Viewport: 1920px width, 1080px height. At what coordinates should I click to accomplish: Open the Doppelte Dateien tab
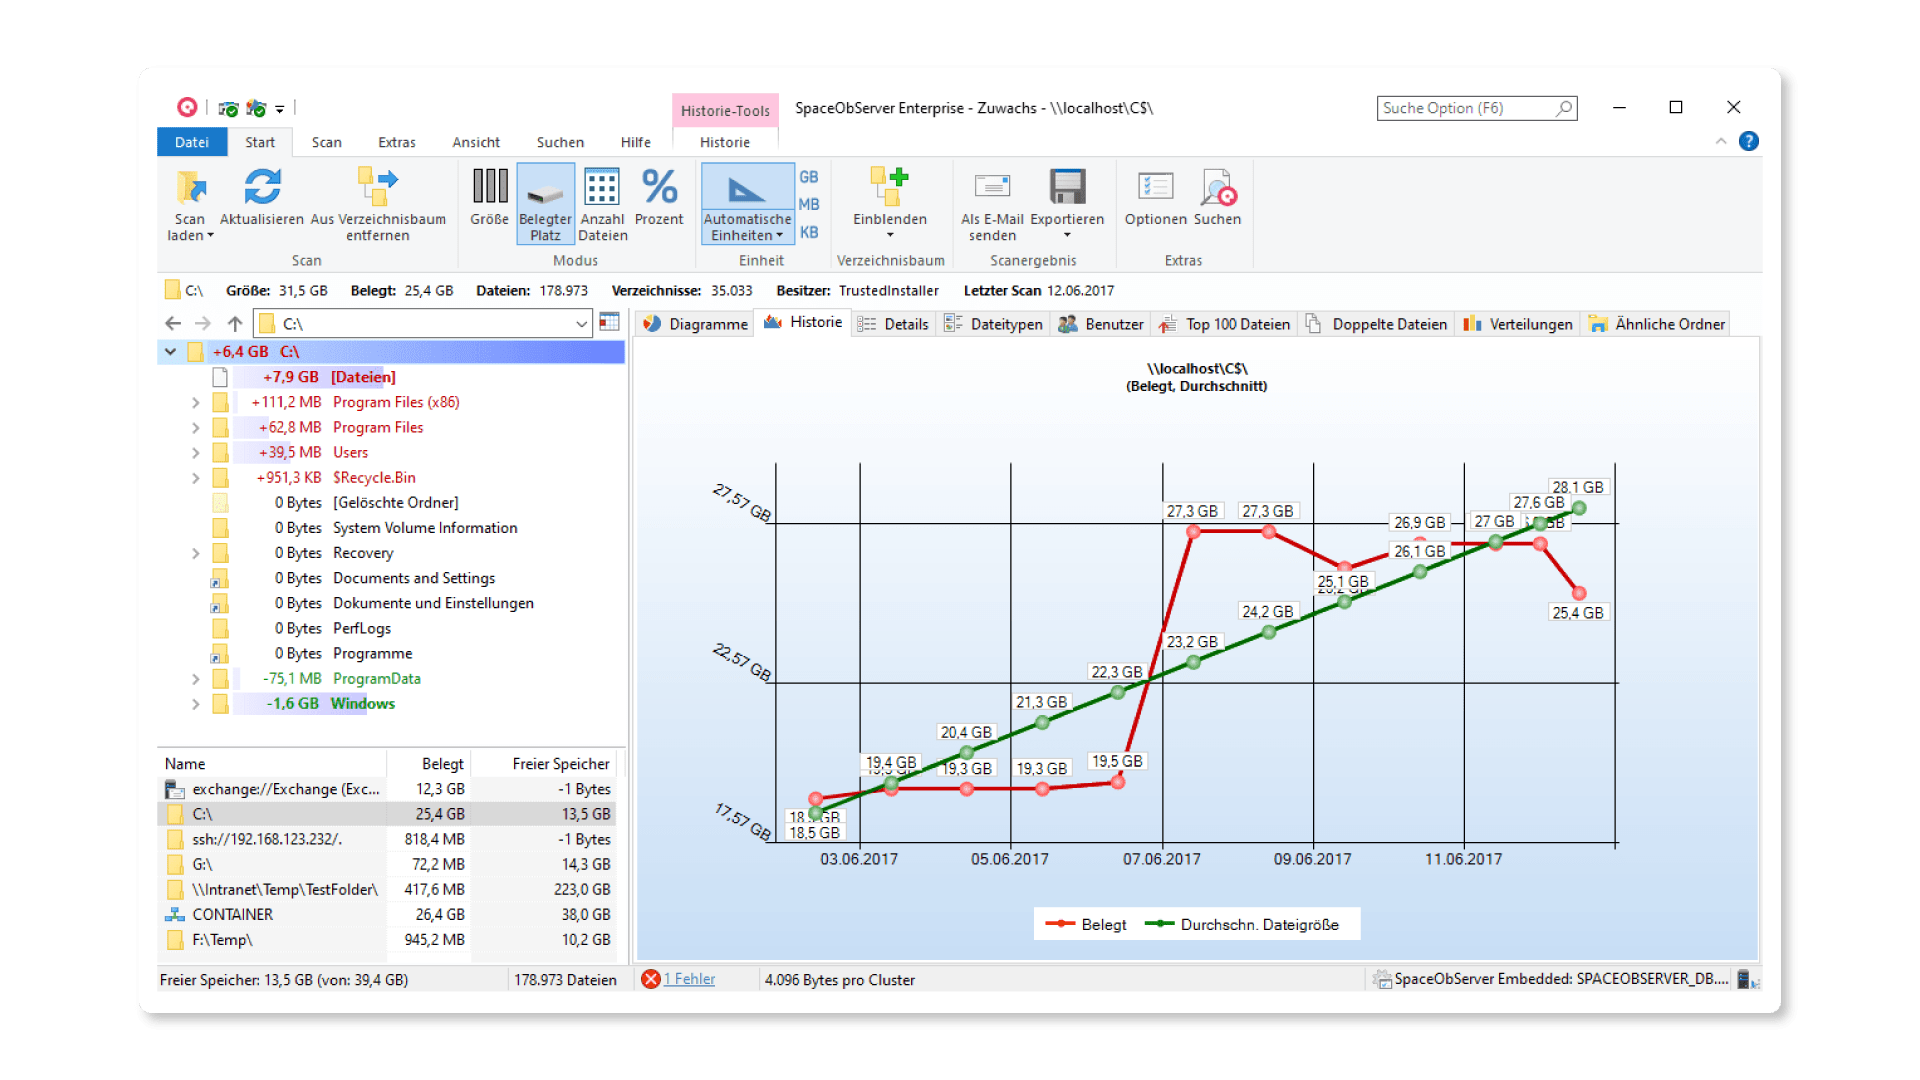click(x=1376, y=324)
